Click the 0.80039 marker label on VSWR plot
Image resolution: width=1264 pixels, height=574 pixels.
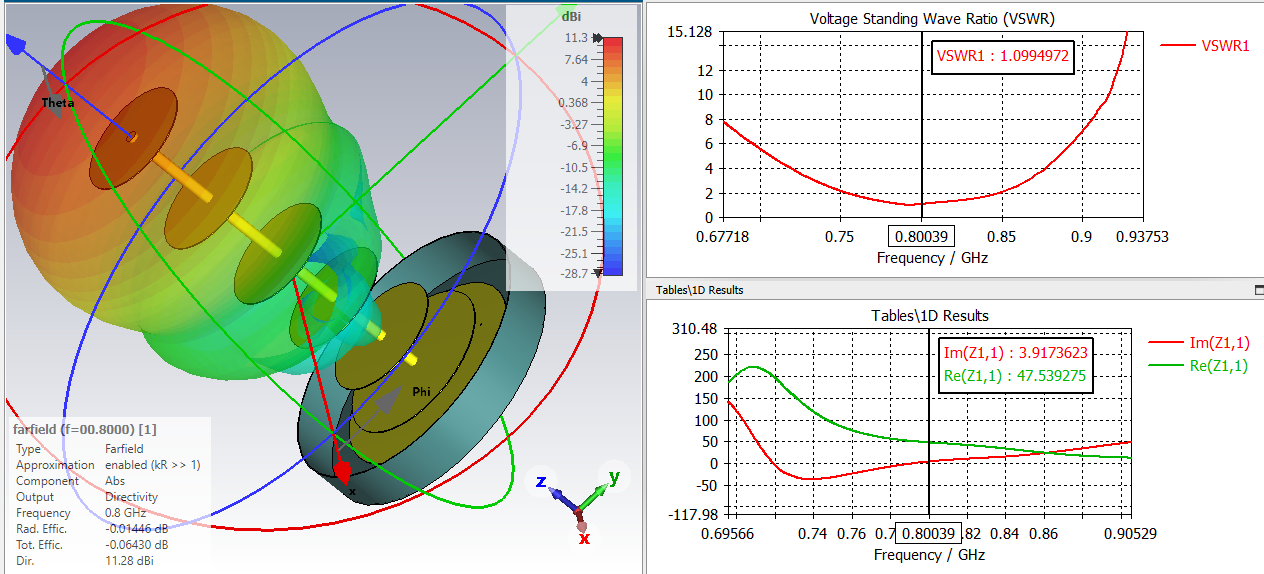coord(921,237)
